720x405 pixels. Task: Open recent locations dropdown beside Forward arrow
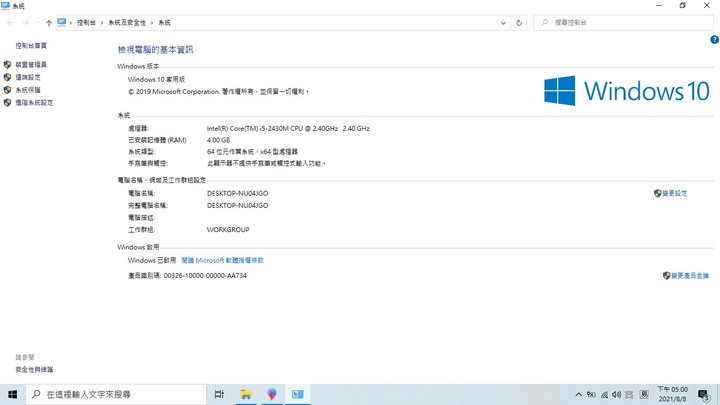[x=37, y=22]
